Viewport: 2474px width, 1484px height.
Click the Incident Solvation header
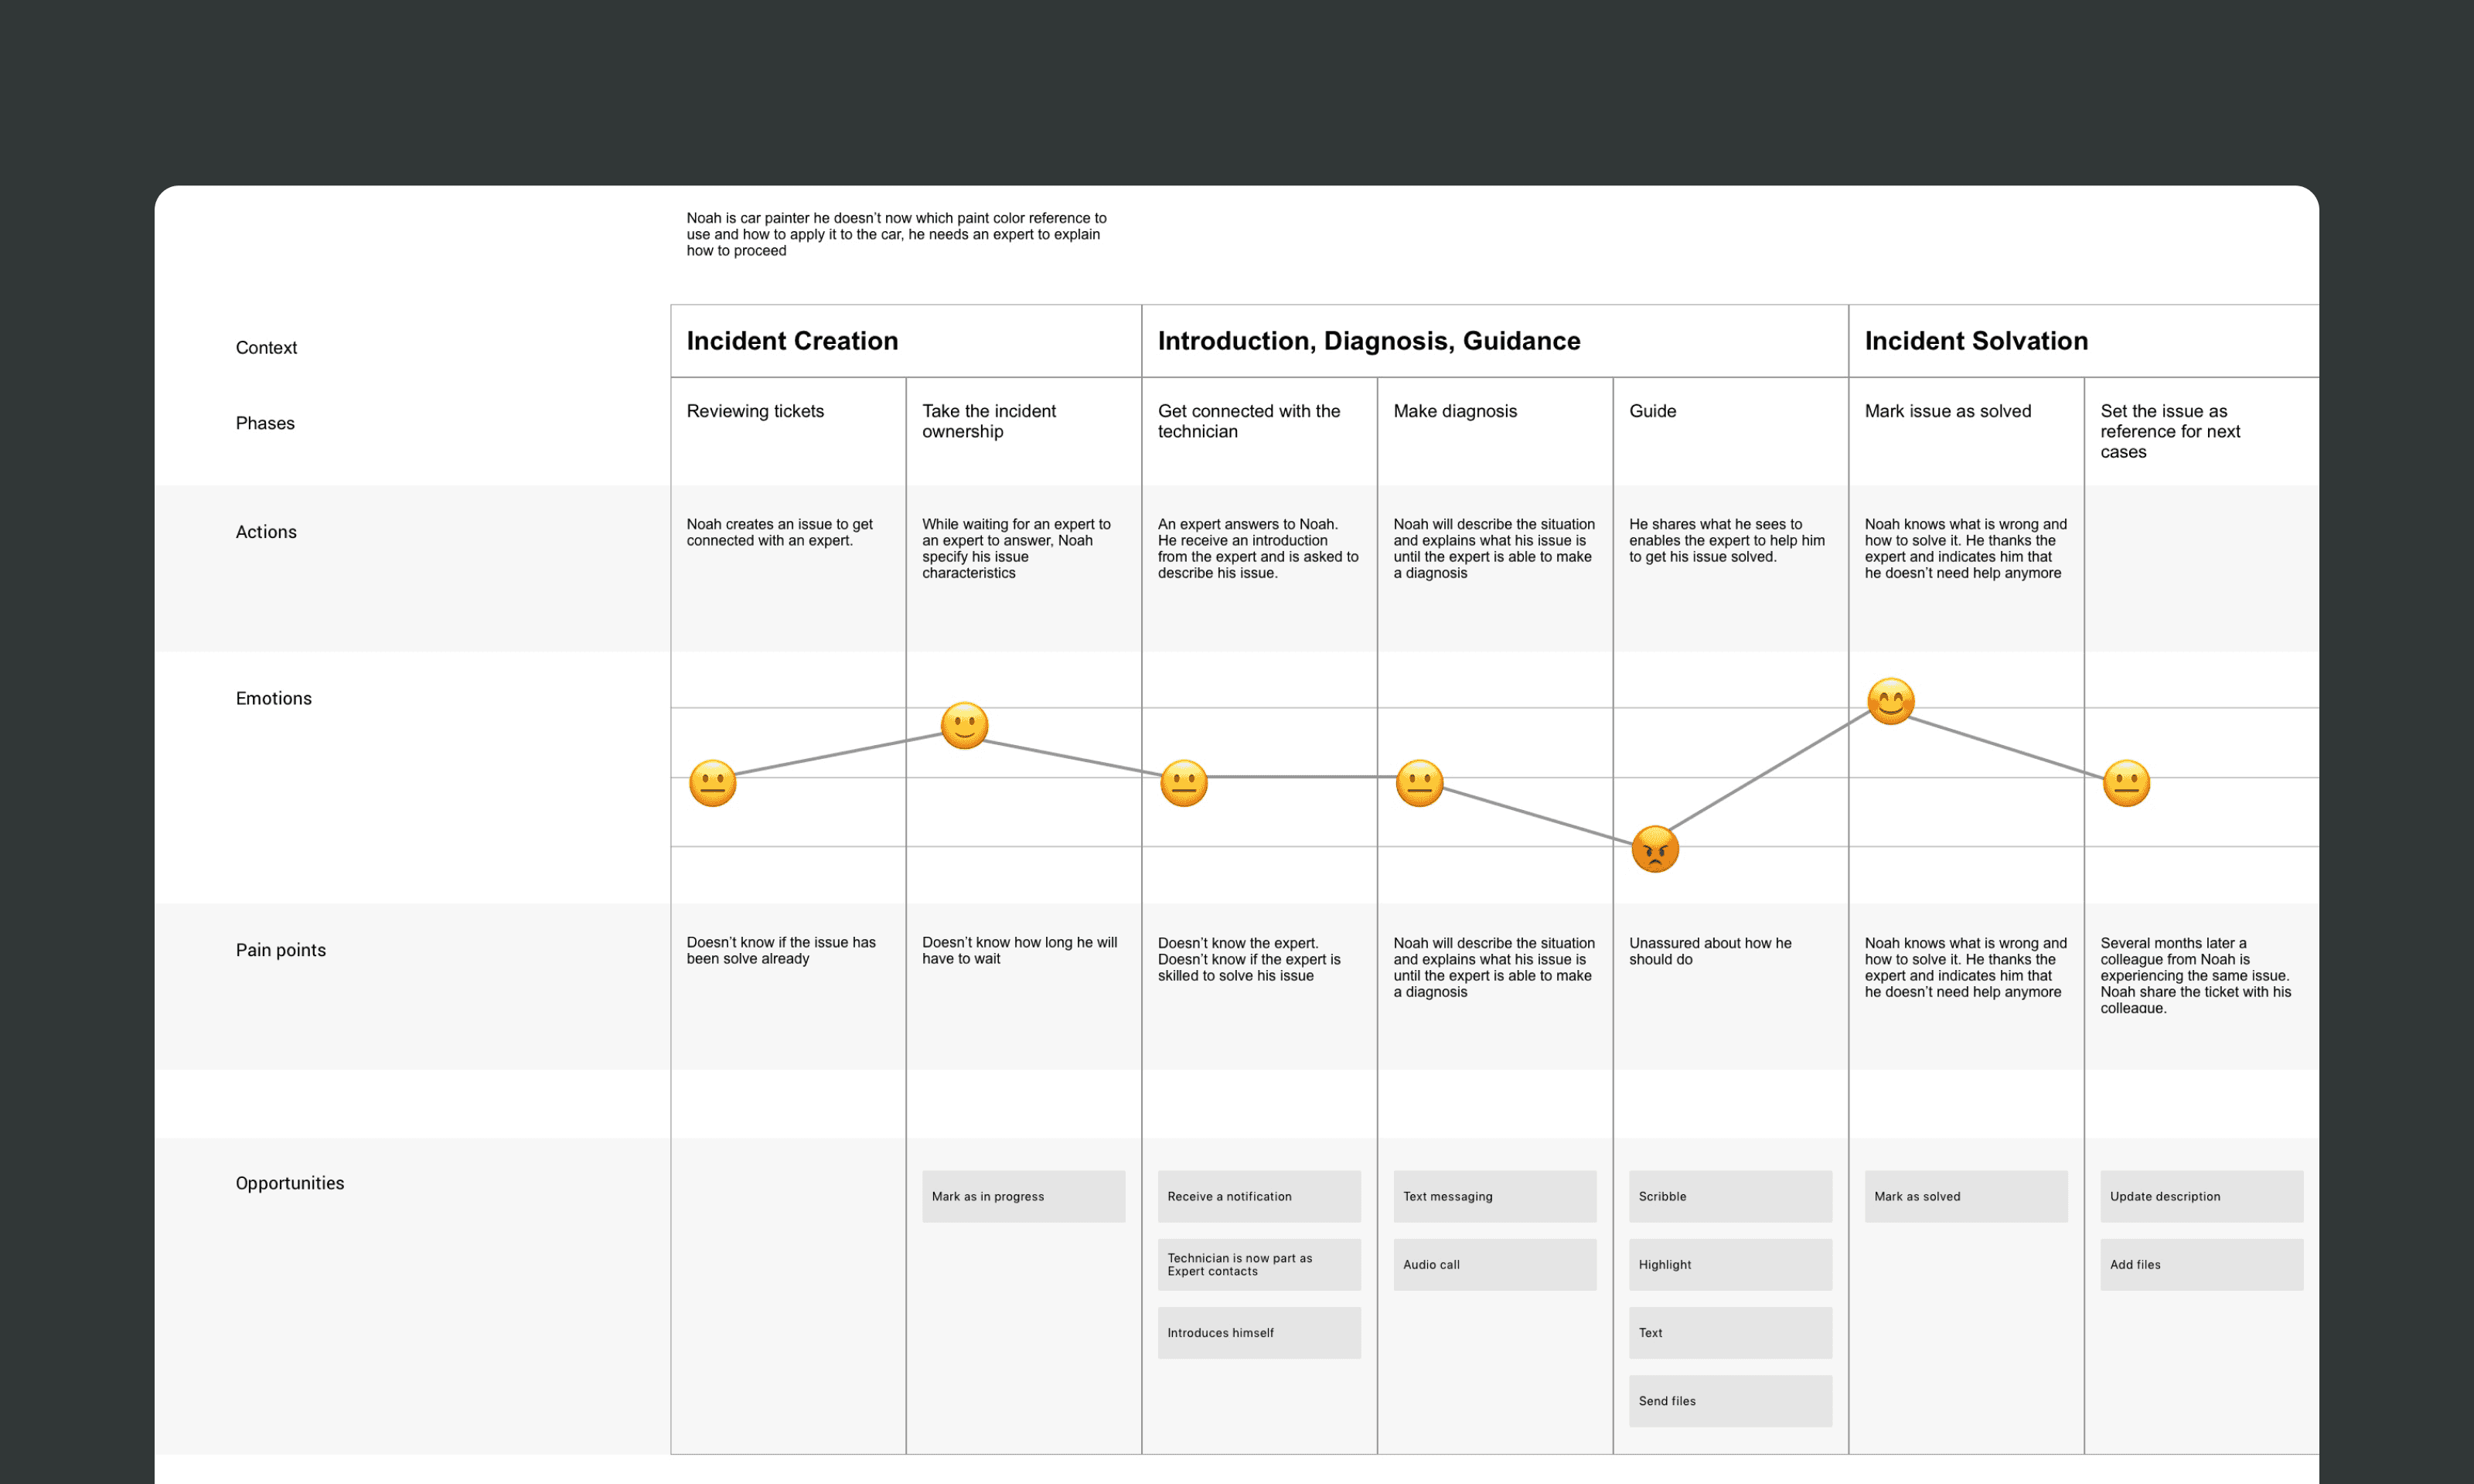pos(1976,341)
